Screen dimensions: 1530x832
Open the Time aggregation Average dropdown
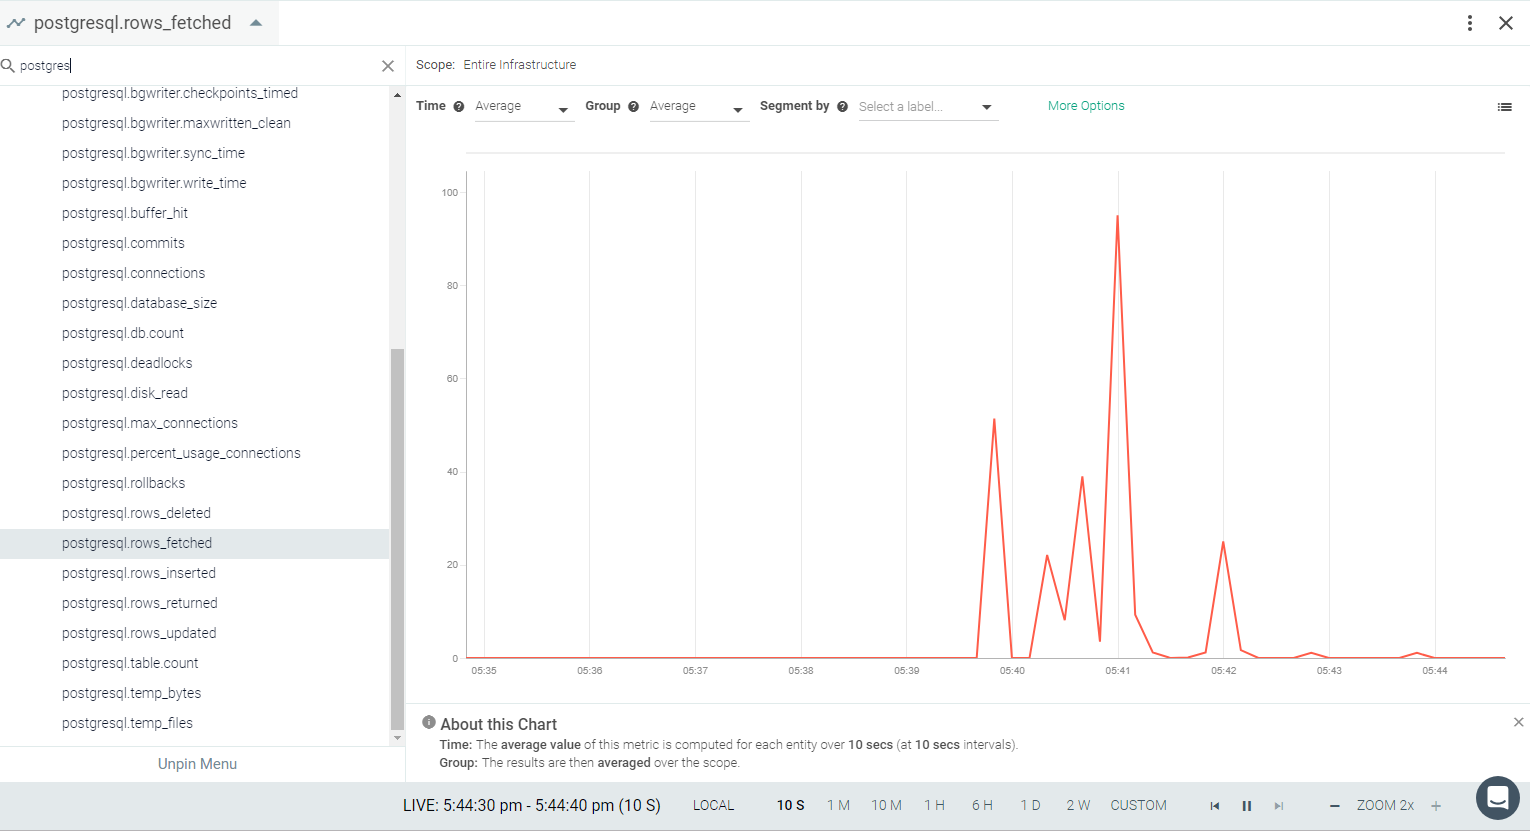522,107
